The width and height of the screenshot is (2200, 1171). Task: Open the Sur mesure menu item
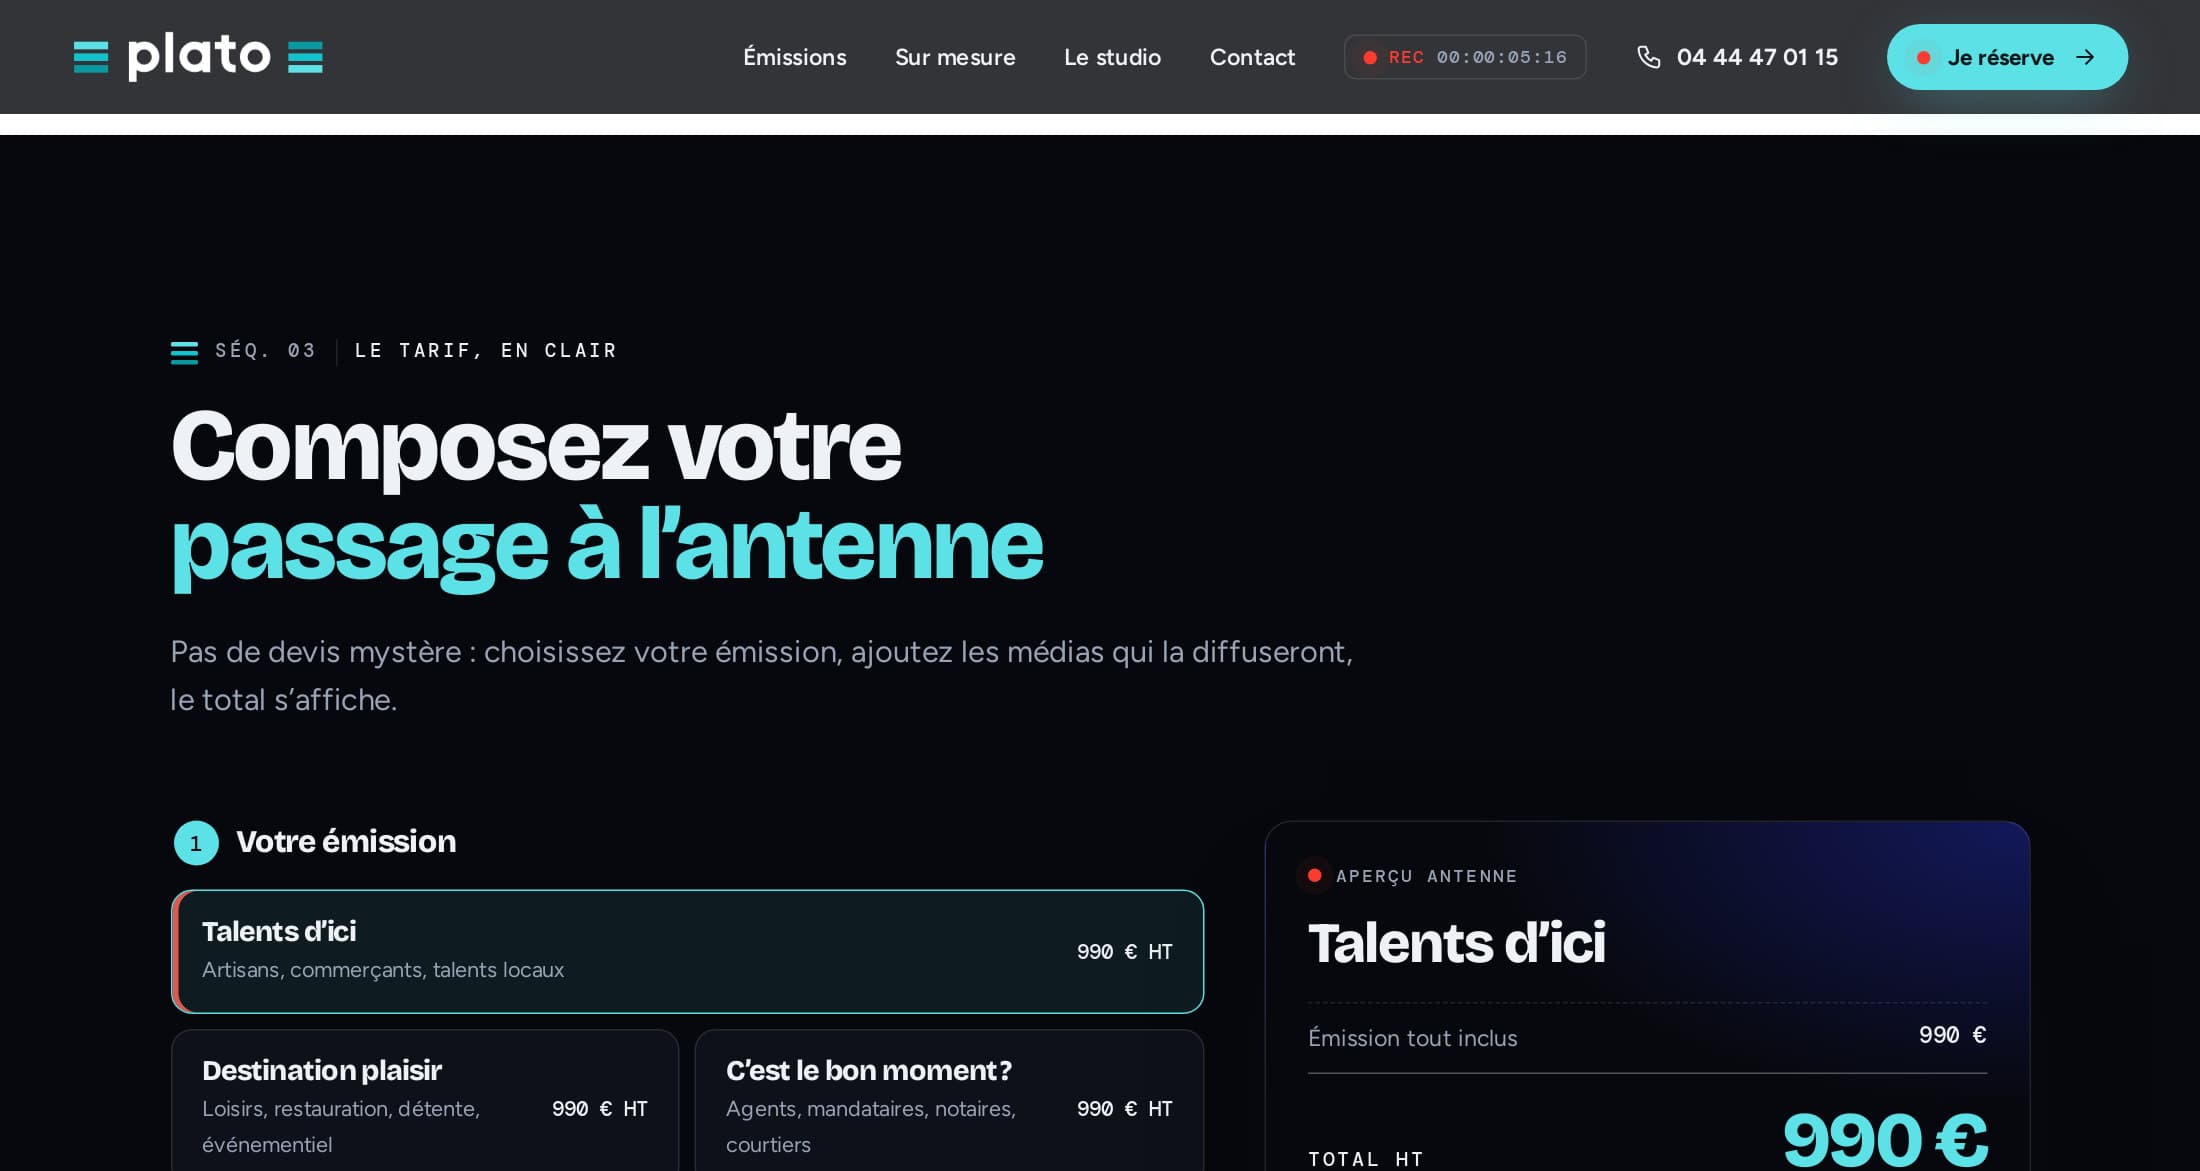[955, 57]
